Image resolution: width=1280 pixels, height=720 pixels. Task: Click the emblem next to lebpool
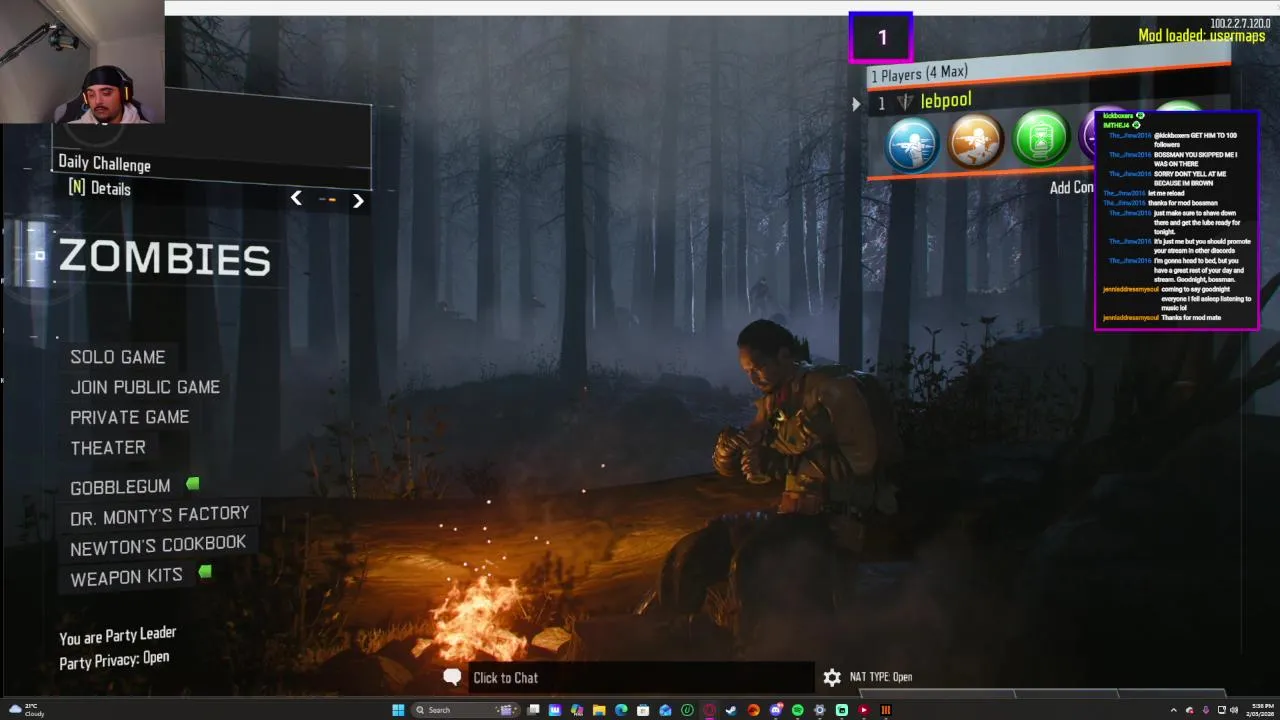(905, 102)
